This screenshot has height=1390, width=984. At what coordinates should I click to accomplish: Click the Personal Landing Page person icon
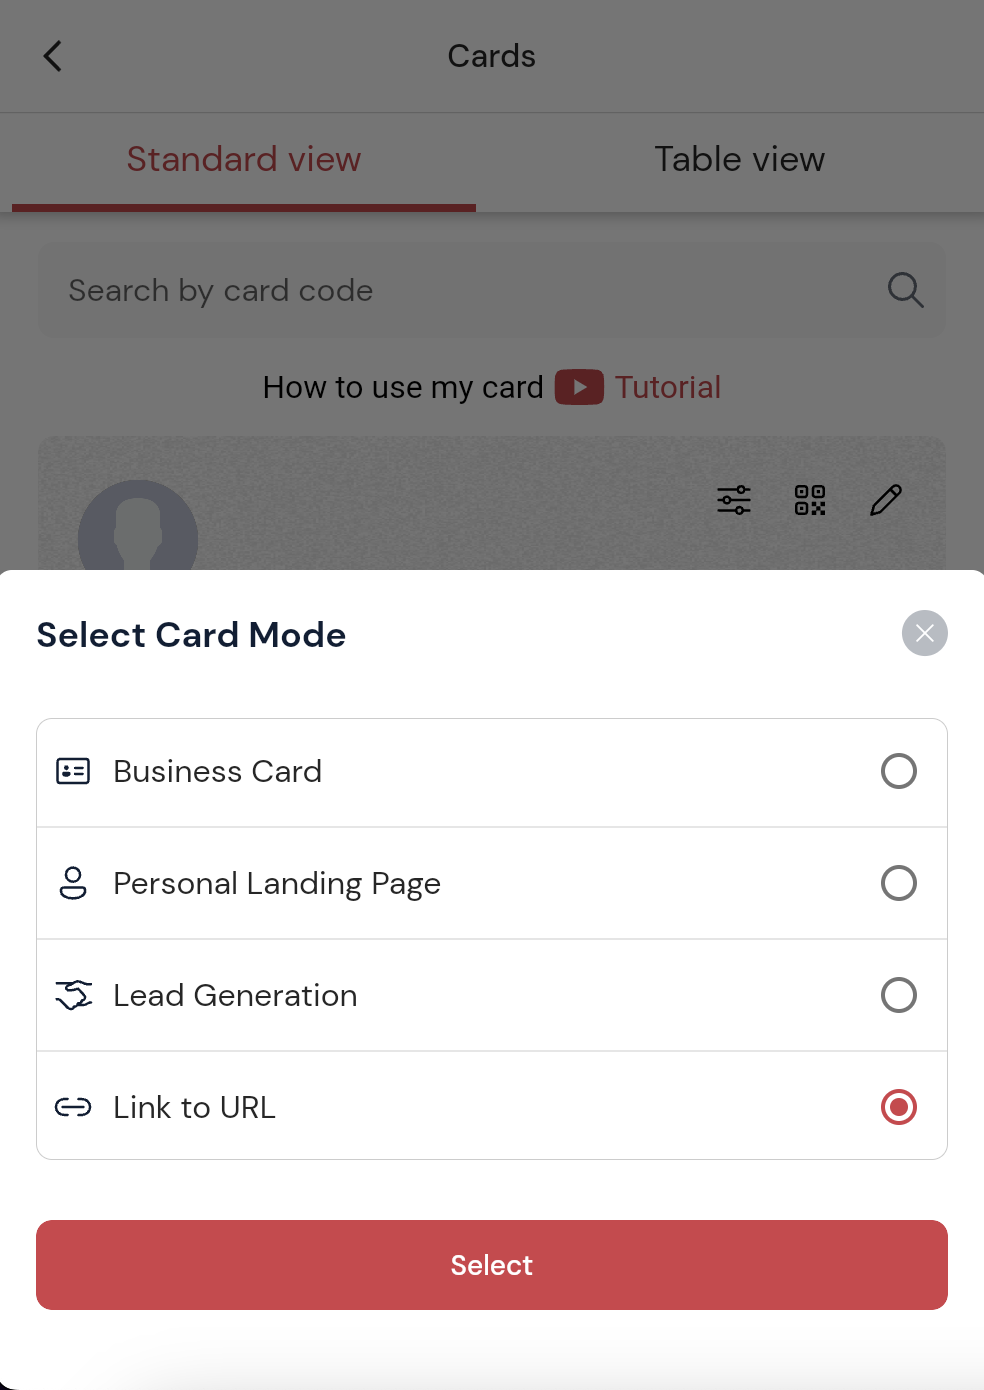pyautogui.click(x=73, y=883)
